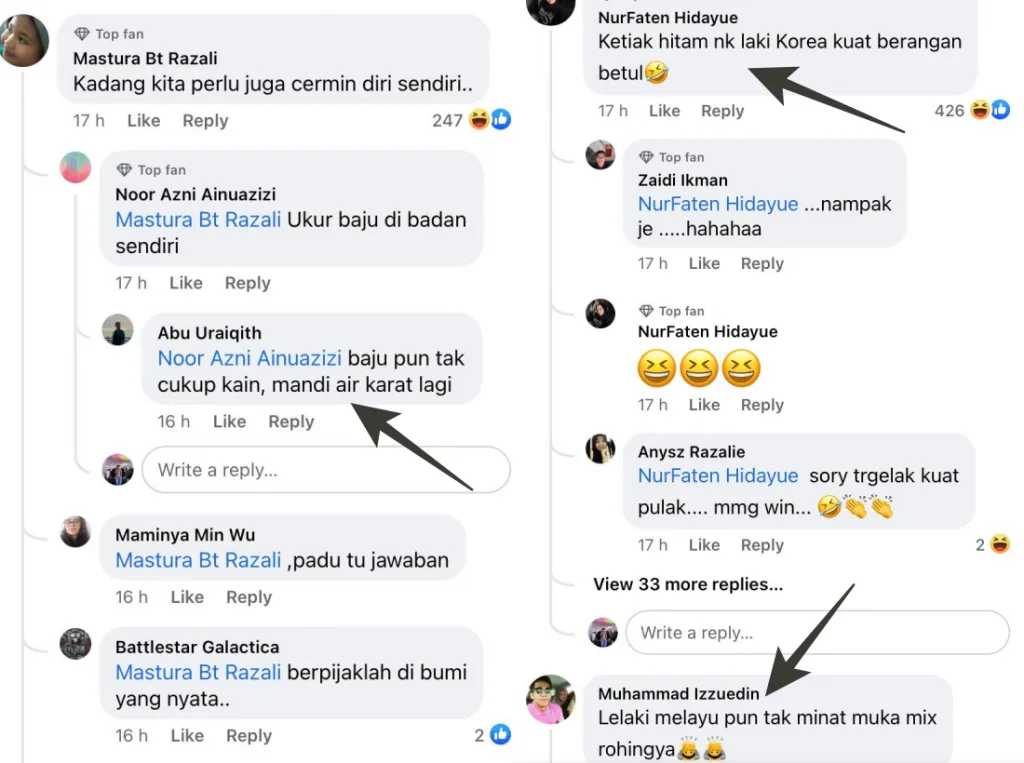Image resolution: width=1024 pixels, height=763 pixels.
Task: Reply to Zaidi Ikman's comment
Action: pyautogui.click(x=762, y=264)
